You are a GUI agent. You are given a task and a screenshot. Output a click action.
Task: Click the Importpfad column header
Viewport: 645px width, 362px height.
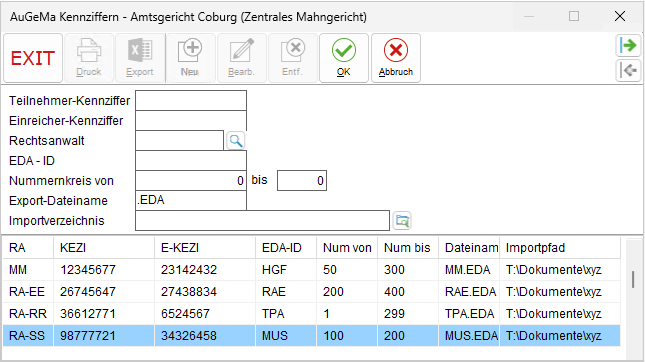(560, 248)
